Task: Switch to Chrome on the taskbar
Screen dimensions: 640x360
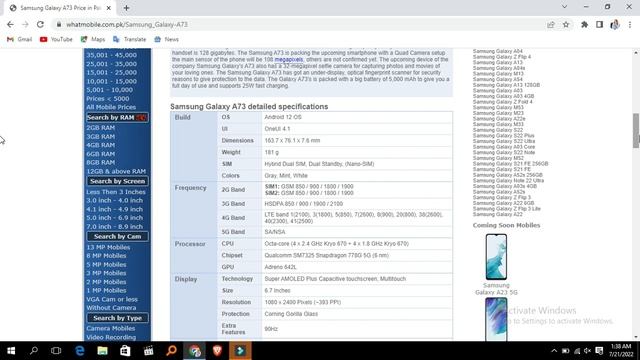Action: pyautogui.click(x=194, y=351)
